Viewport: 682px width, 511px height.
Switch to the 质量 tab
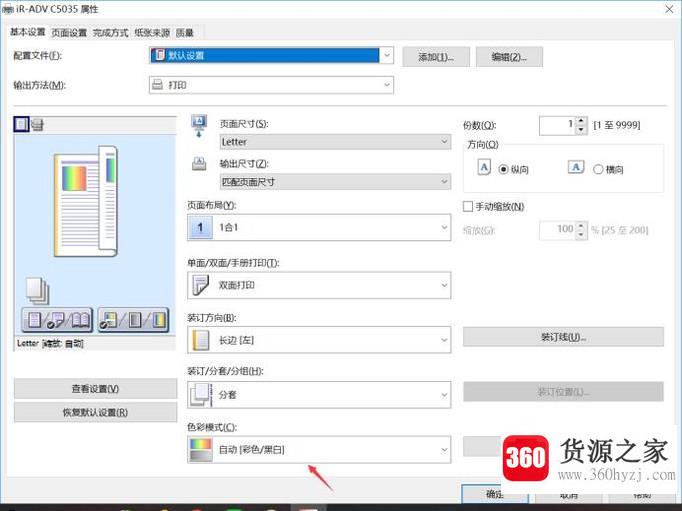[184, 33]
